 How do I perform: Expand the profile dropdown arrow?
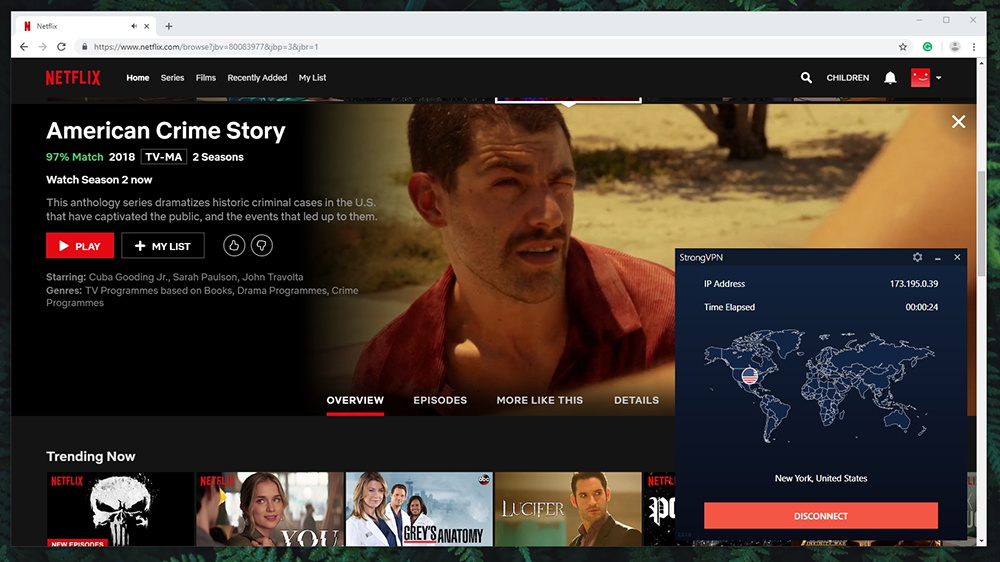point(939,78)
